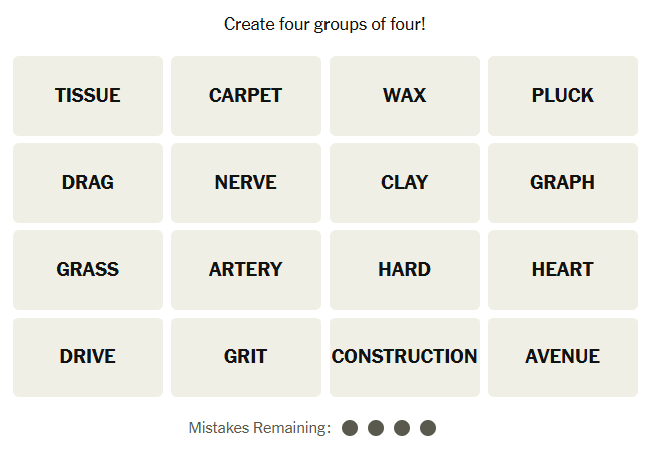This screenshot has height=456, width=652.
Task: Click the CONSTRUCTION word tile
Action: 404,357
